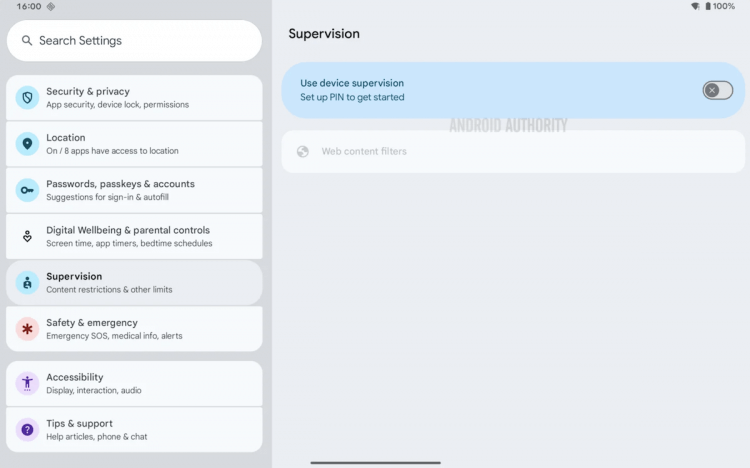Open Web content filters option
Screen dimensions: 750x468
(513, 152)
